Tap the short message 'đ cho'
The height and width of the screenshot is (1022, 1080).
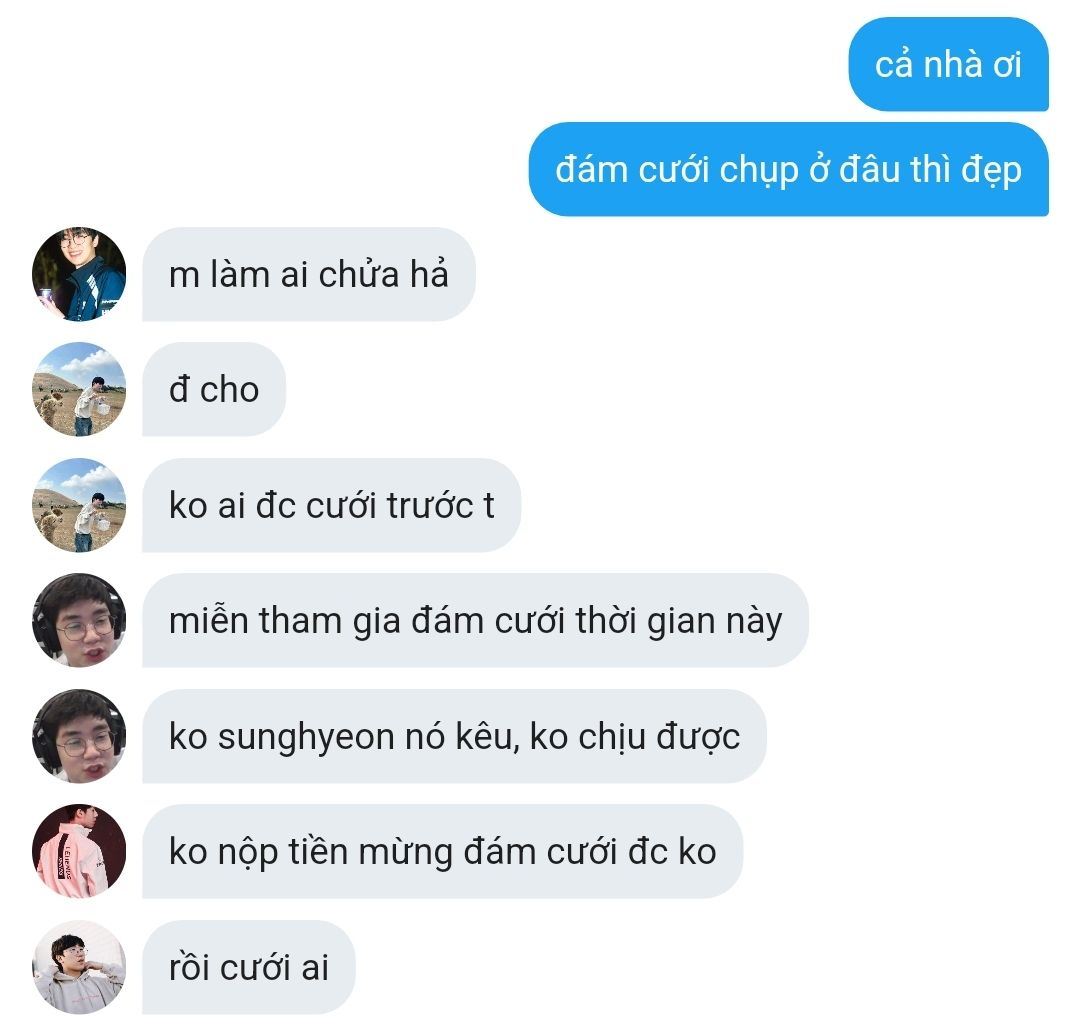coord(214,389)
